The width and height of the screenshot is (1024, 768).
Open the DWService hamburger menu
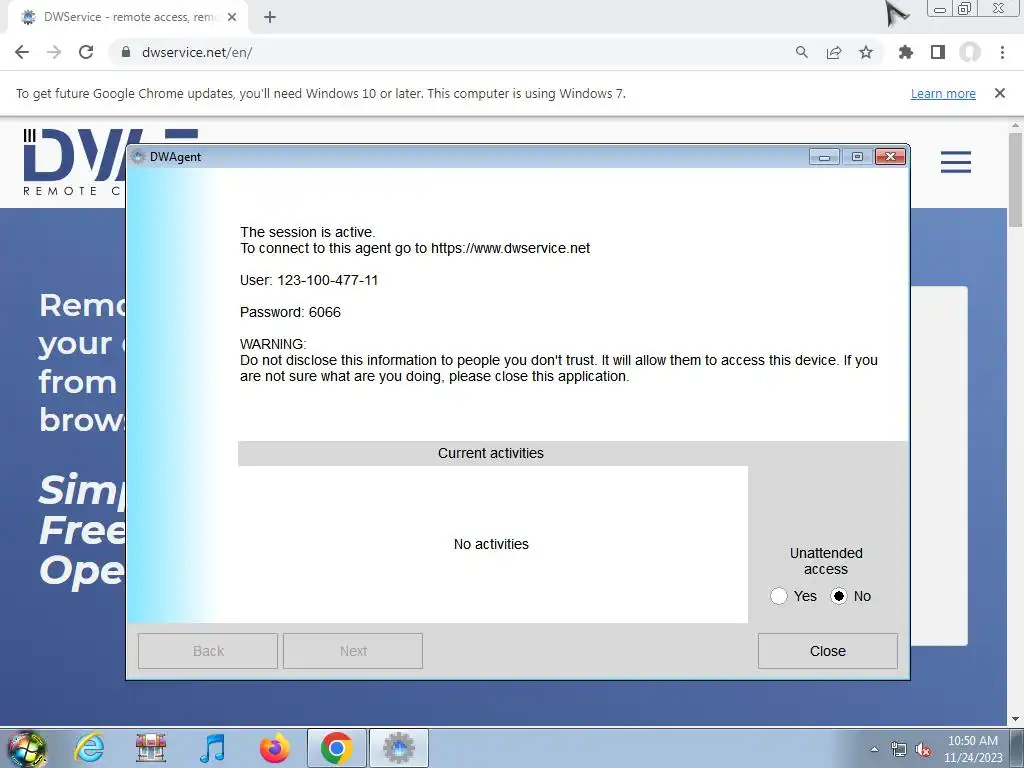tap(955, 161)
